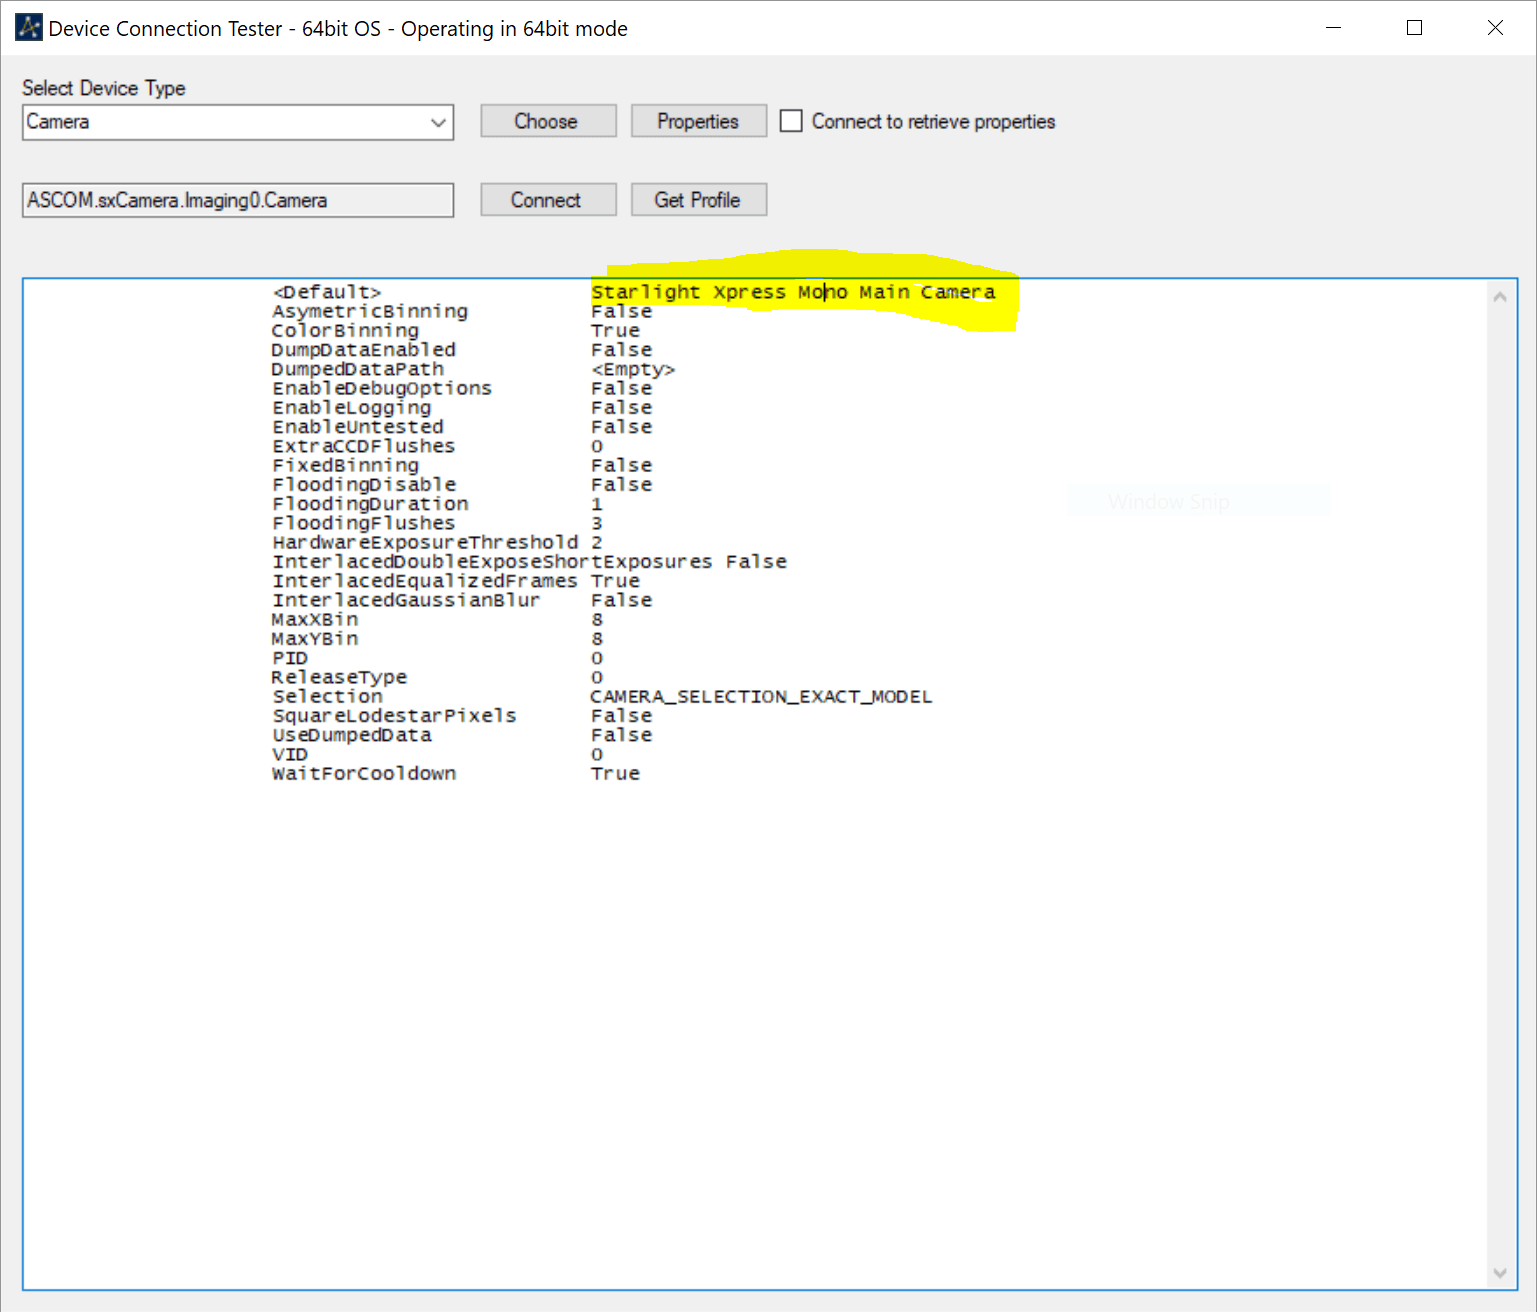Maximize the Device Connection Tester window
Screen dimensions: 1537x1312
(1414, 28)
